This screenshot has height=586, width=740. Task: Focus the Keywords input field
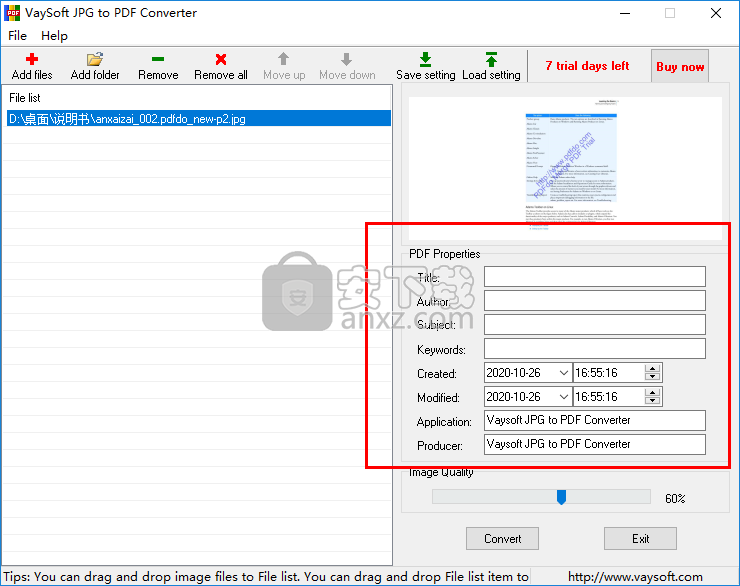point(595,349)
